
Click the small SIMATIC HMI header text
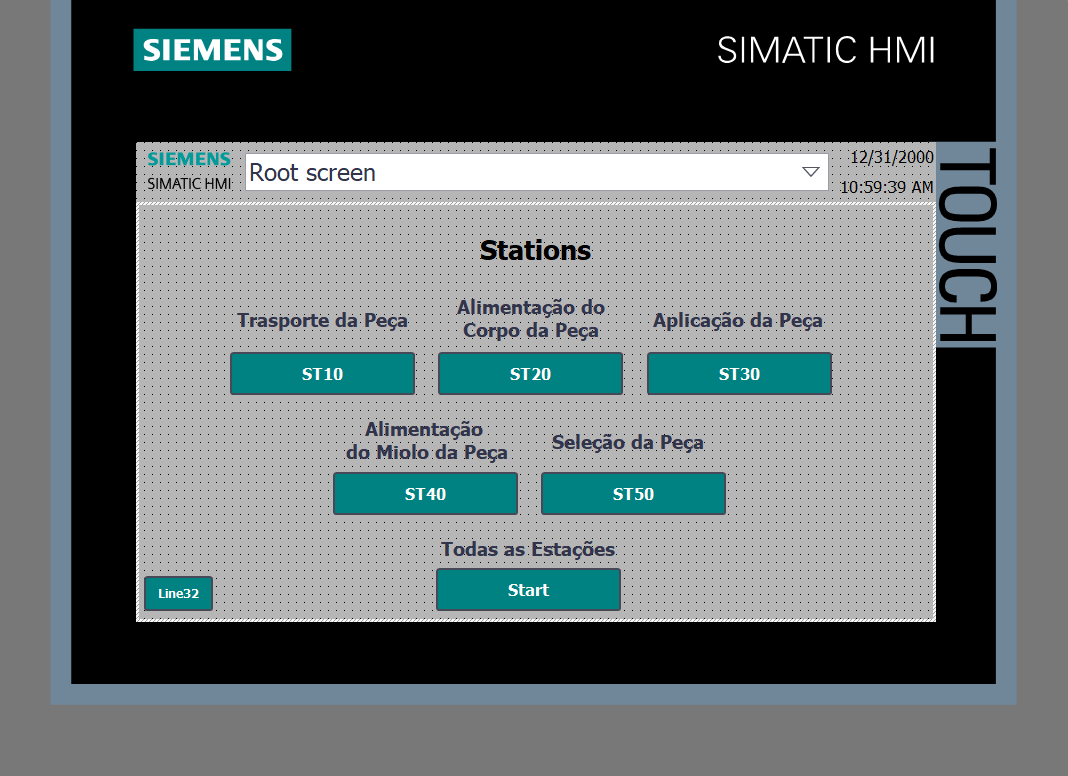(x=189, y=183)
